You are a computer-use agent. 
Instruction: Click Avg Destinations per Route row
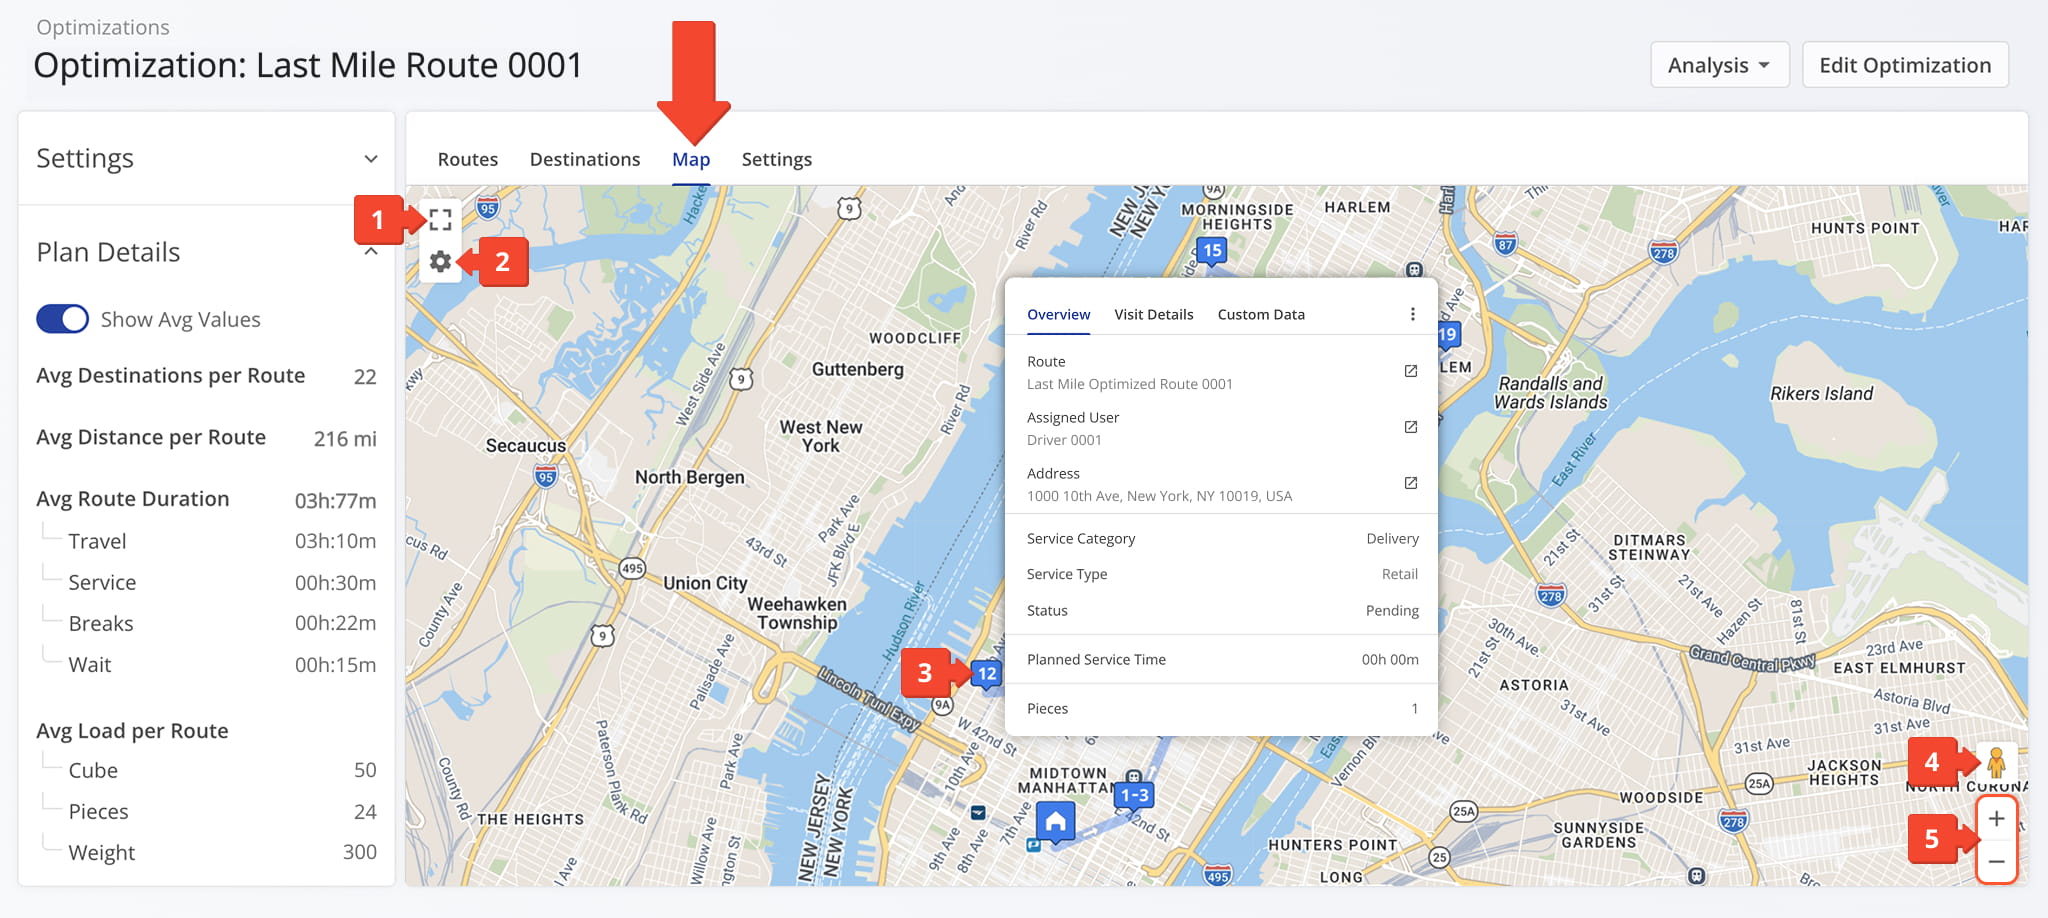point(206,376)
